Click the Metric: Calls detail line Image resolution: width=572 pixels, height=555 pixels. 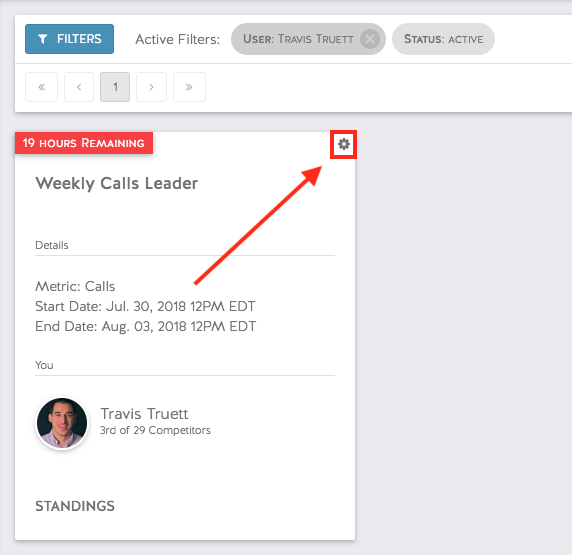75,286
